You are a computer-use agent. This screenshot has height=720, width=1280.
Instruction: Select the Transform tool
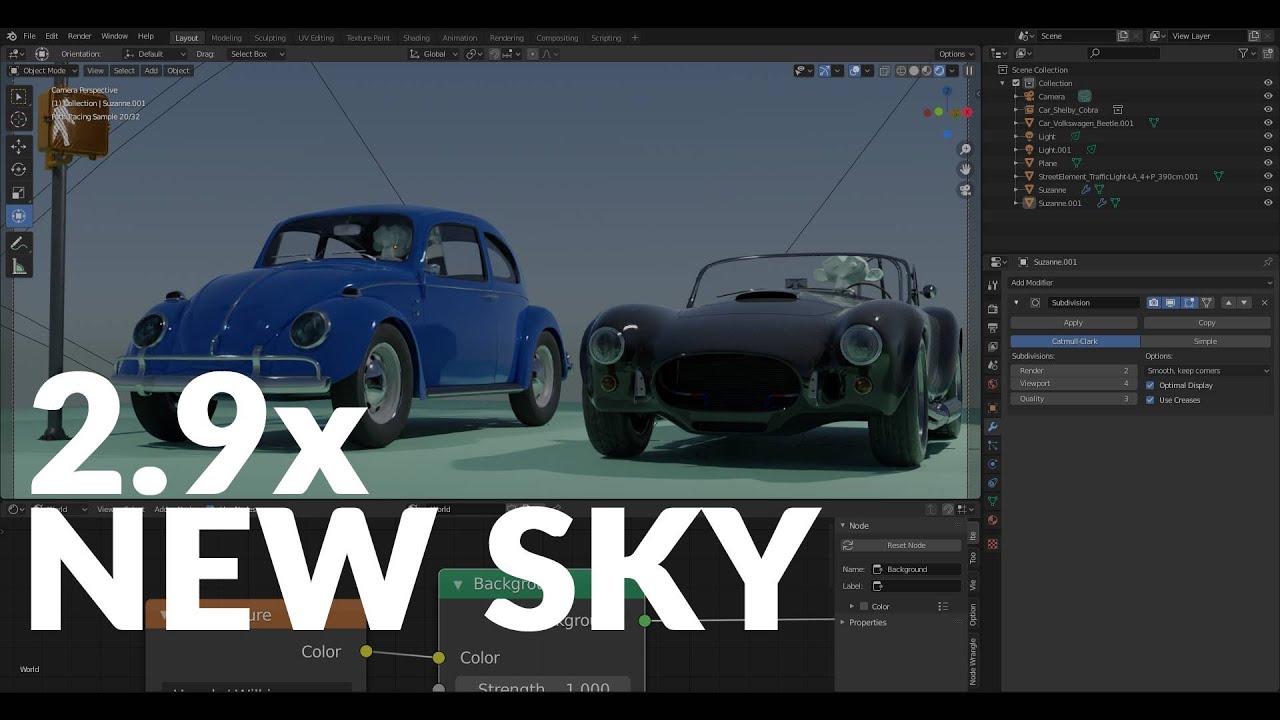coord(19,216)
